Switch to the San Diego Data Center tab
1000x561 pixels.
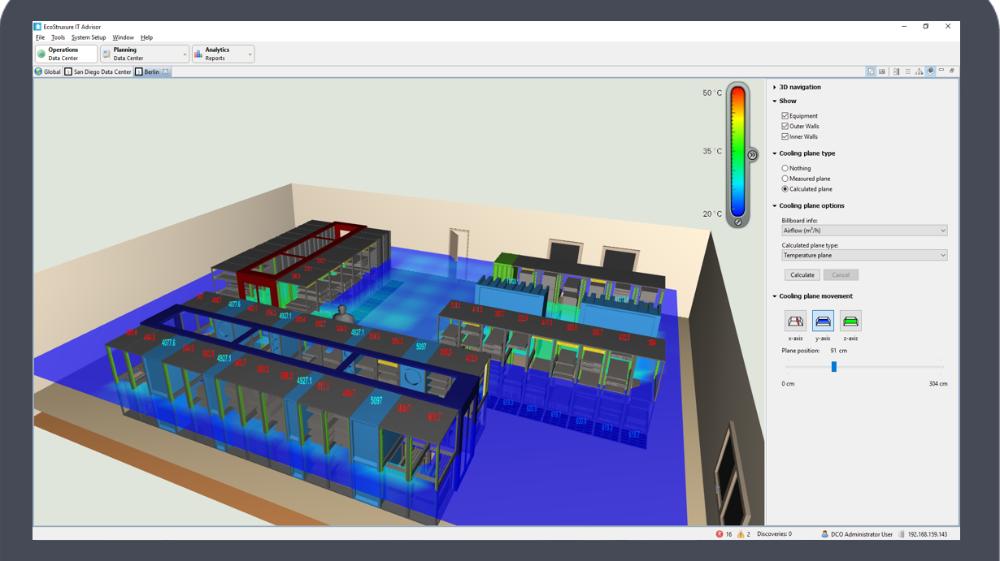(x=98, y=72)
